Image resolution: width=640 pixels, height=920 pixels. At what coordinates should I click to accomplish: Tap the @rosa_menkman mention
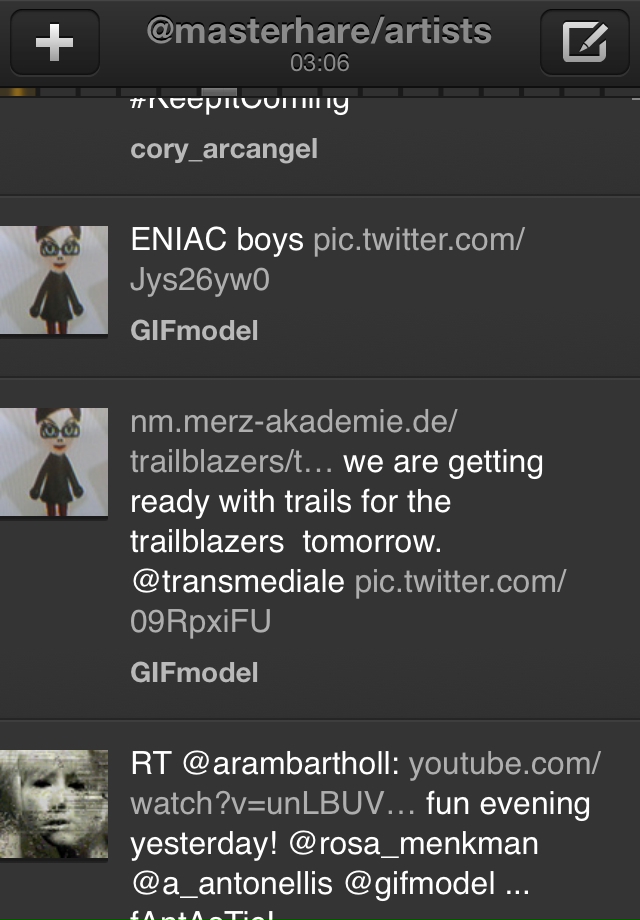414,844
